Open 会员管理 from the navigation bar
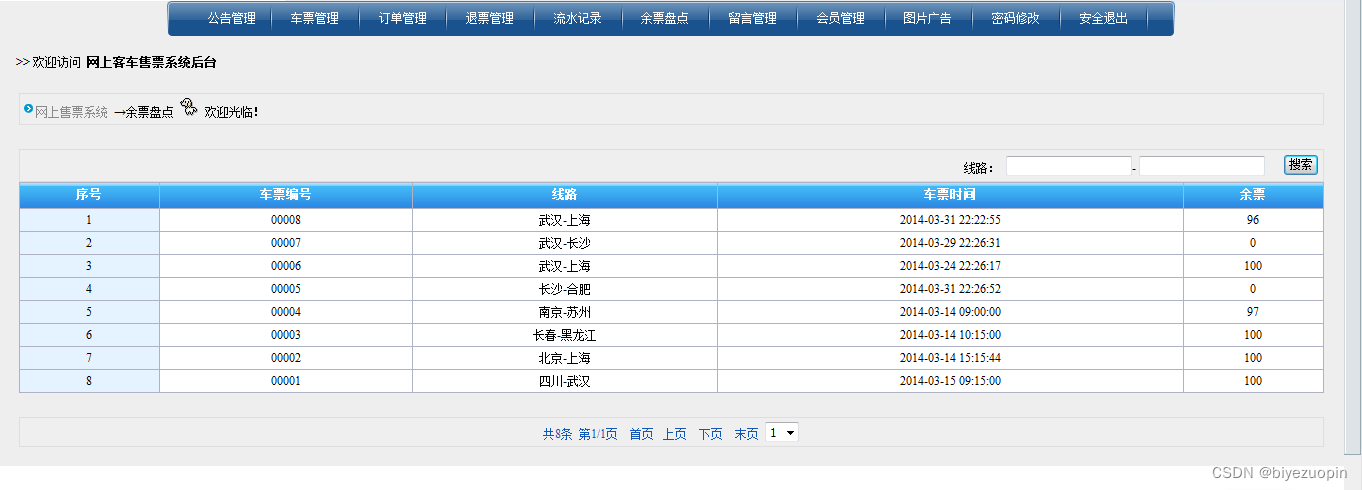Screen dimensions: 1362x490 point(840,18)
